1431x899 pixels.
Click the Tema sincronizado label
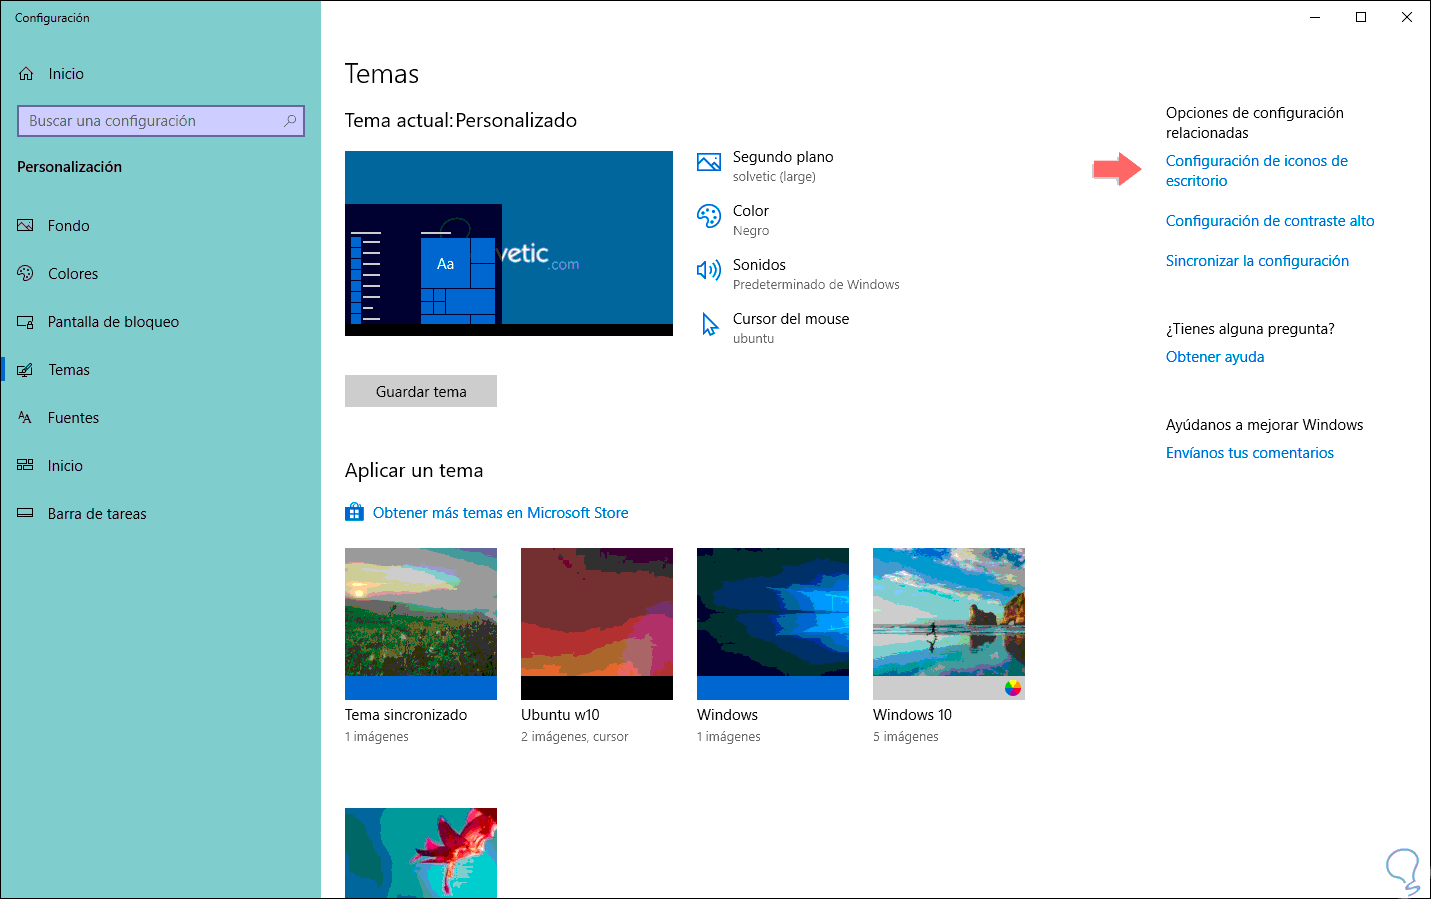[x=406, y=715]
